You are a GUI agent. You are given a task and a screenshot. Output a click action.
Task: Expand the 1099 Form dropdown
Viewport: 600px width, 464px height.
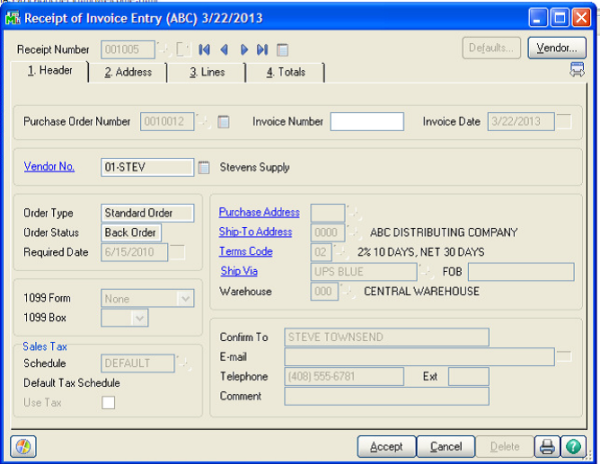pos(184,297)
